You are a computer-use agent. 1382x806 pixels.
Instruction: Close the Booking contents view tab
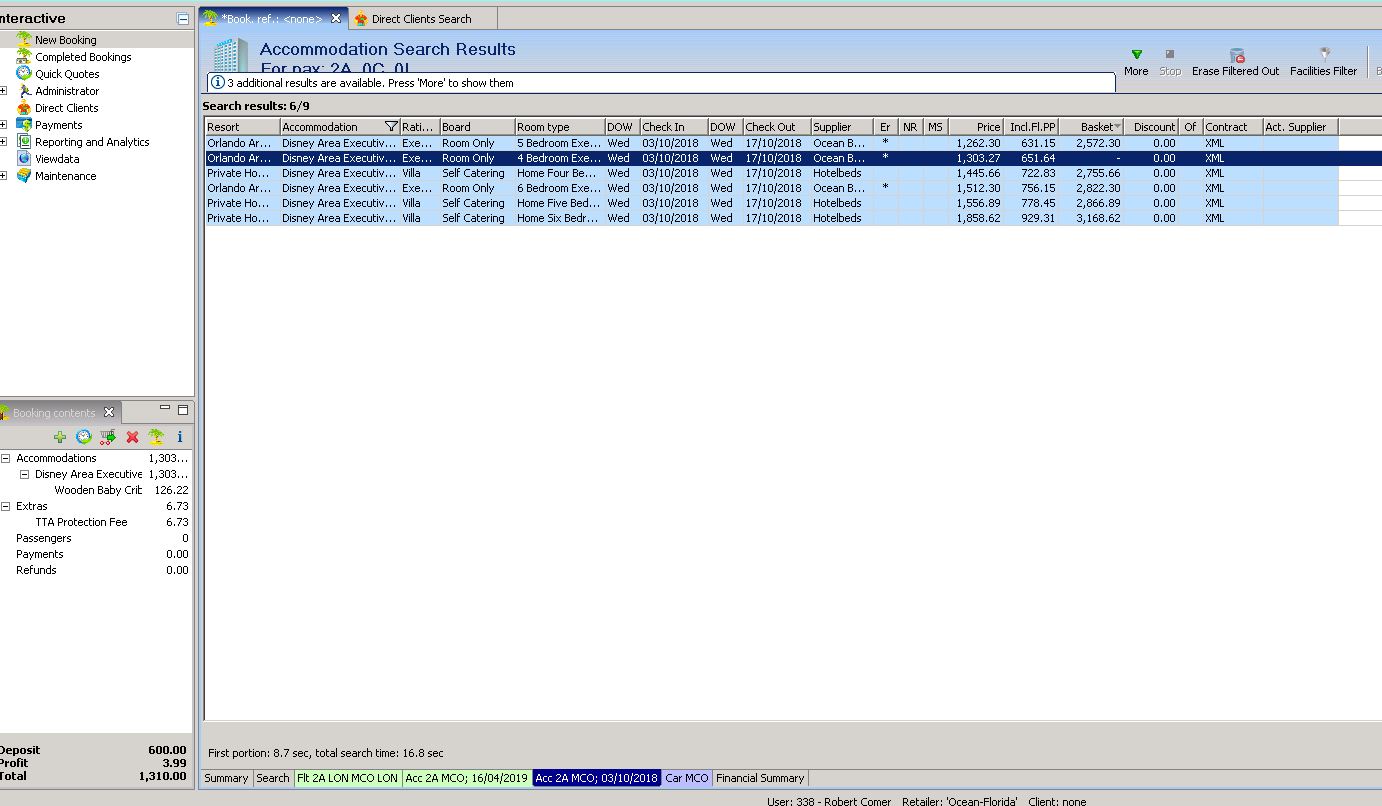tap(109, 412)
